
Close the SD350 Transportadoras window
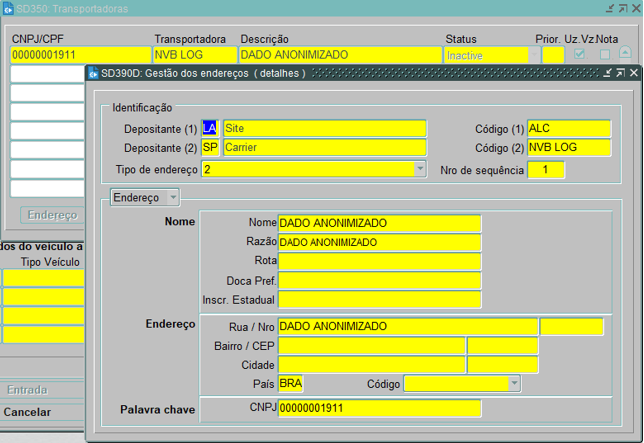[x=636, y=8]
